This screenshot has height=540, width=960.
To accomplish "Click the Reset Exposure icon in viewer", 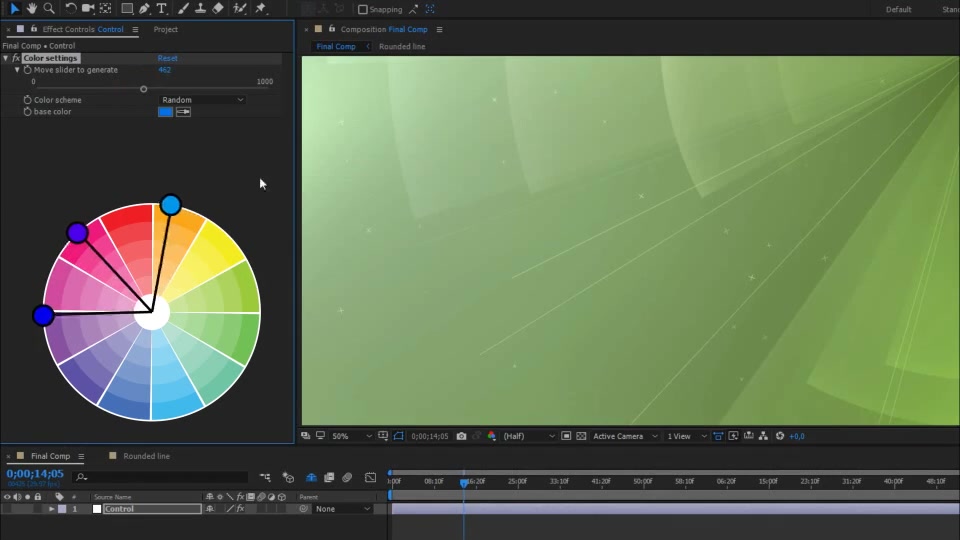I will (x=779, y=436).
